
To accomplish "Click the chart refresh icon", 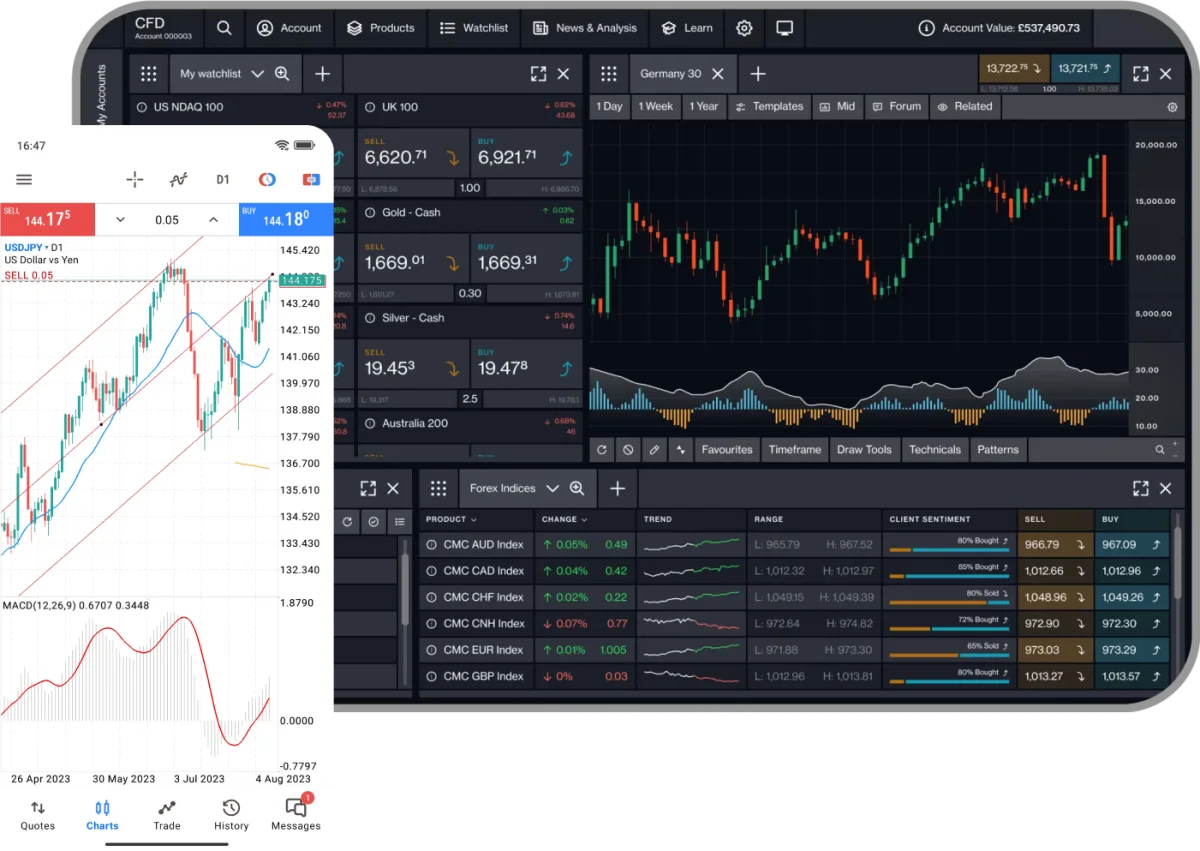I will pyautogui.click(x=602, y=450).
